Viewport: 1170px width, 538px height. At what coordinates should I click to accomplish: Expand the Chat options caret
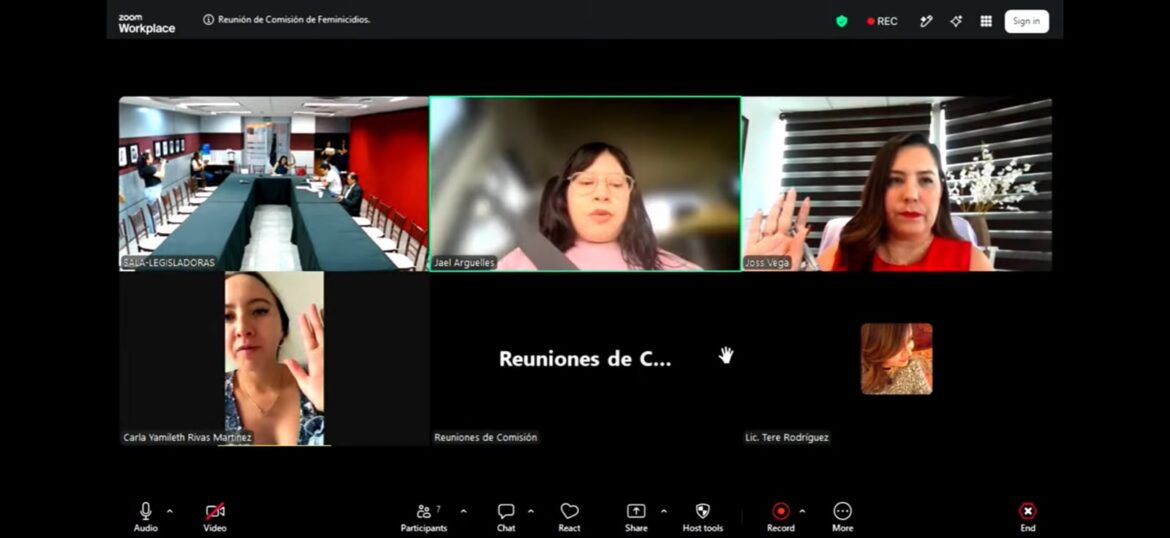coord(531,511)
